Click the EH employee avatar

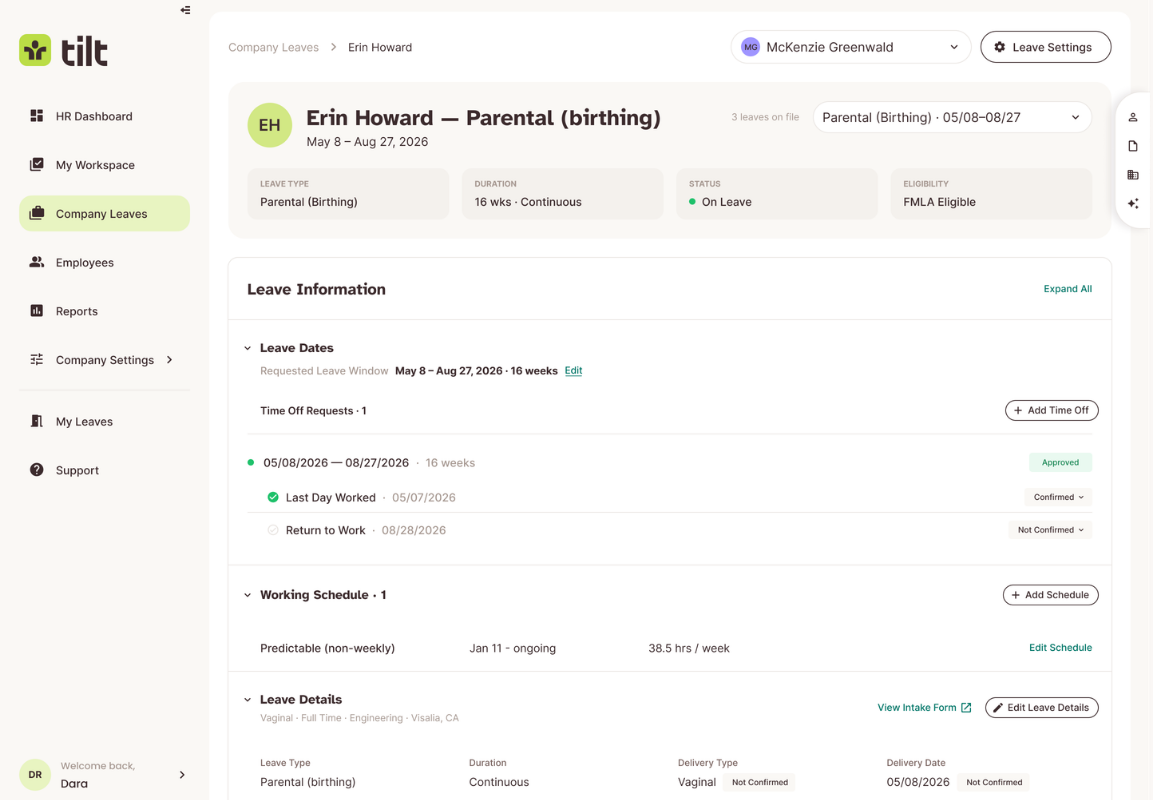(x=269, y=125)
